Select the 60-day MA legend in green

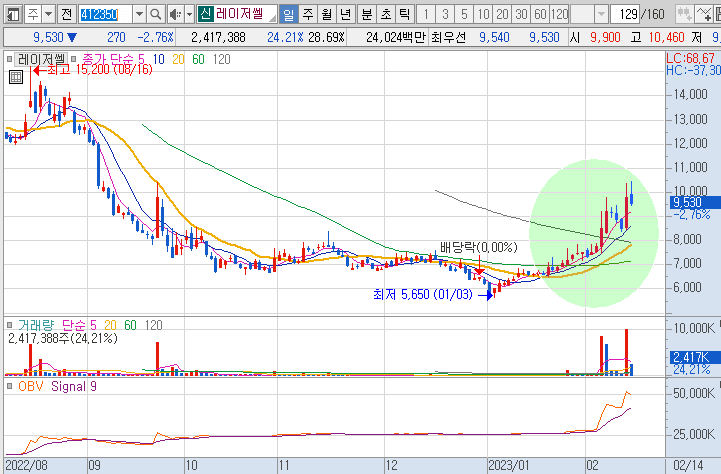(x=198, y=59)
